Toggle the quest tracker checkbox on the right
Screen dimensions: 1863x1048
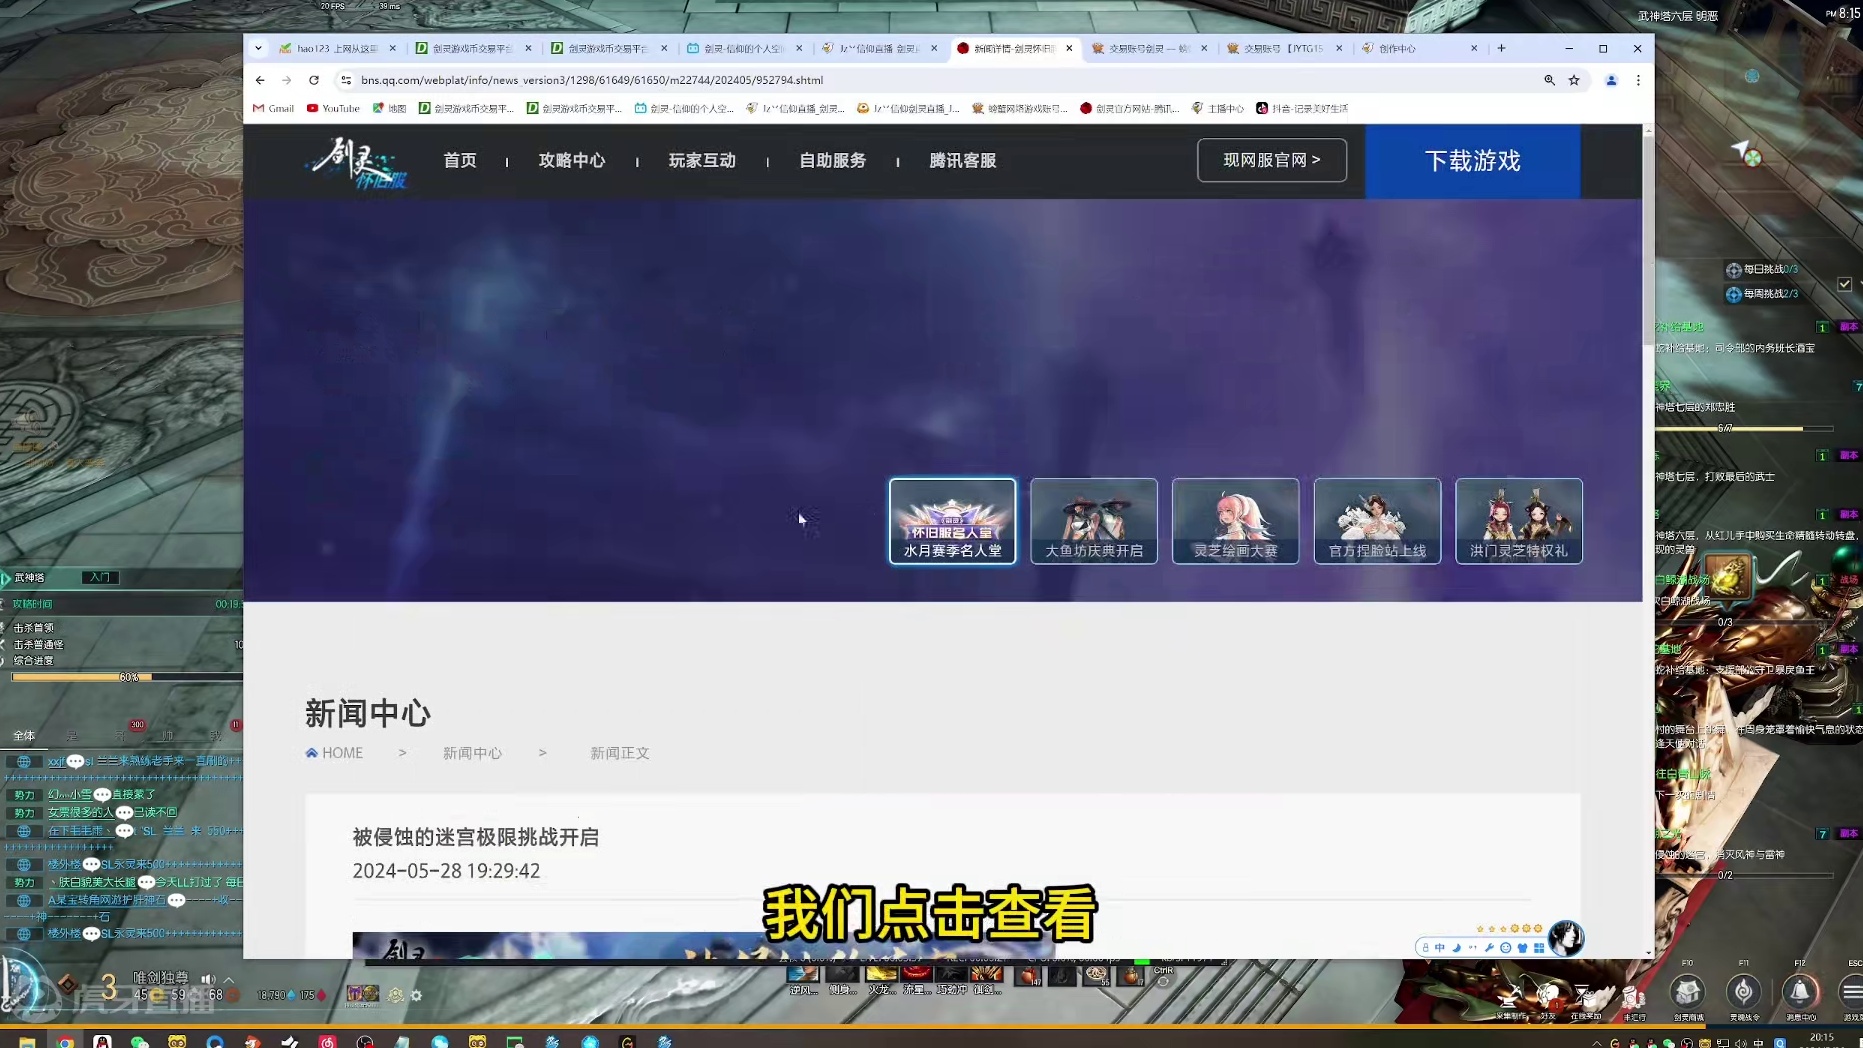pyautogui.click(x=1845, y=284)
